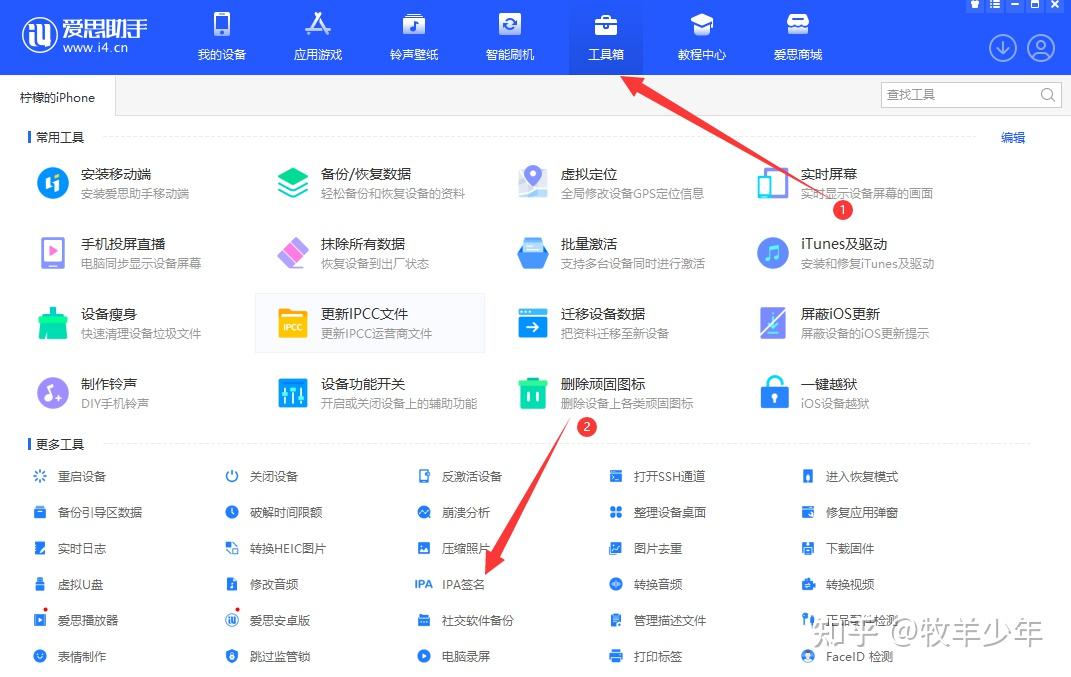Open 打开SSH通道 tool

coord(657,477)
